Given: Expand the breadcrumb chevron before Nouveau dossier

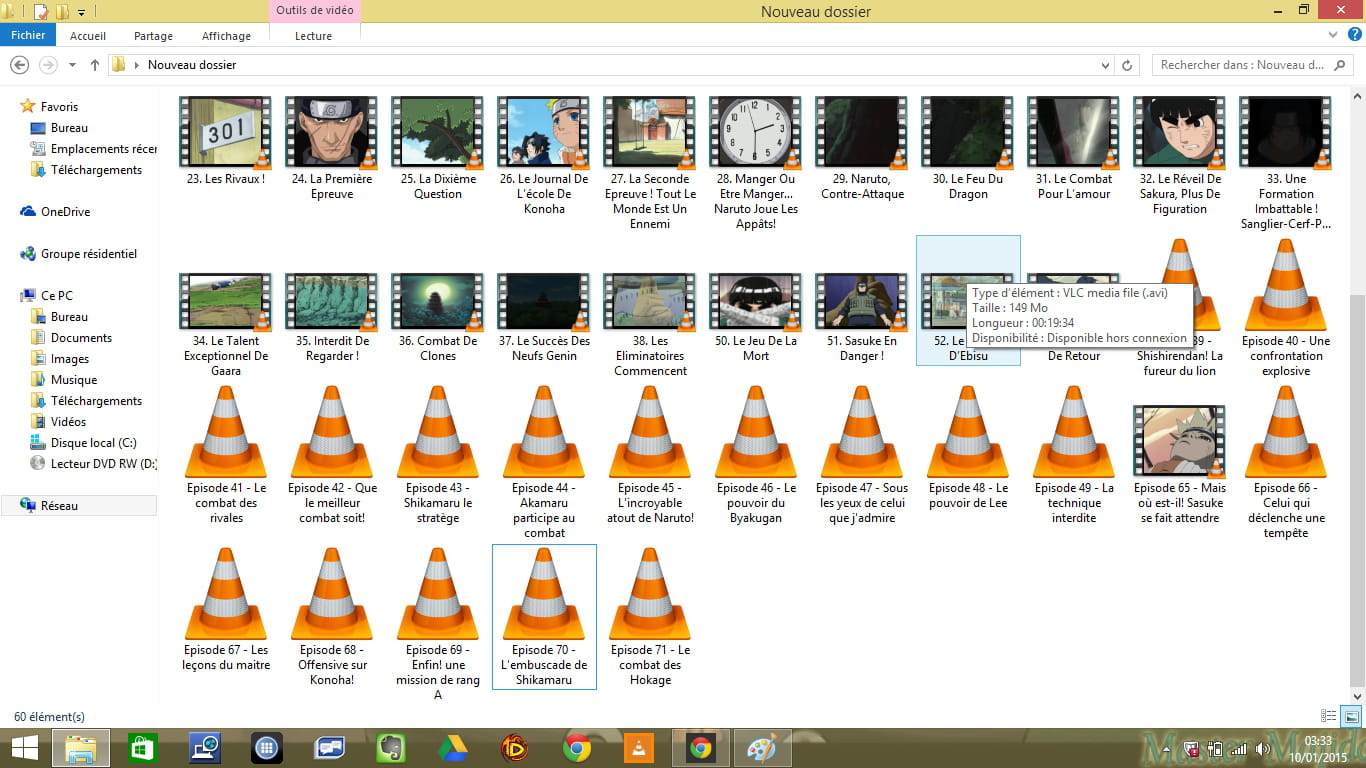Looking at the screenshot, I should (136, 65).
